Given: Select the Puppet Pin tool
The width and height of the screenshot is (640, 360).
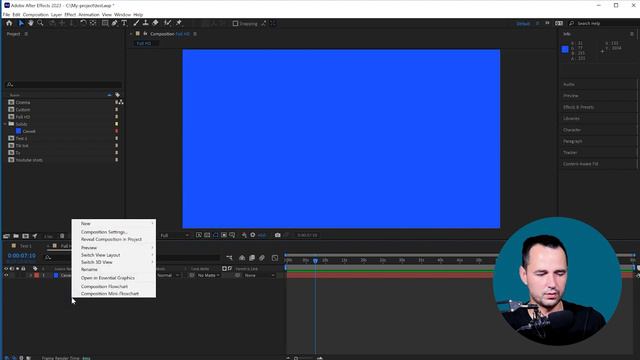Looking at the screenshot, I should (x=178, y=23).
